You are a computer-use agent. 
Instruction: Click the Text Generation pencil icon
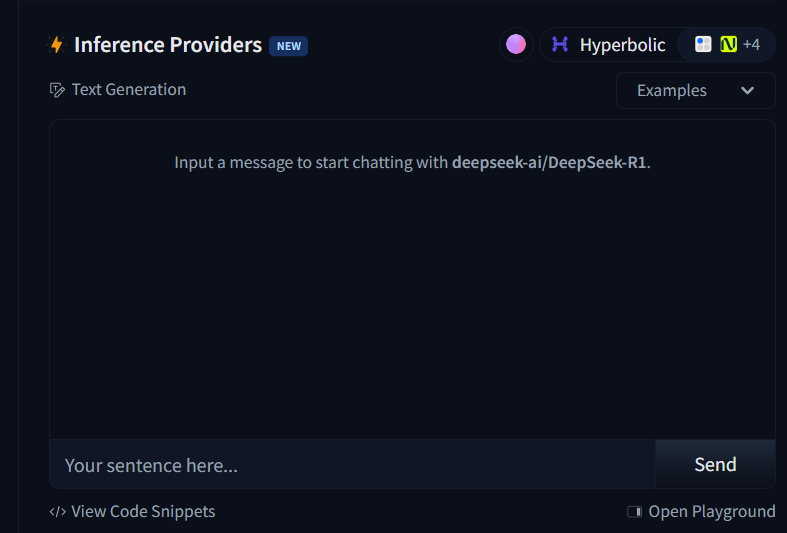(57, 90)
